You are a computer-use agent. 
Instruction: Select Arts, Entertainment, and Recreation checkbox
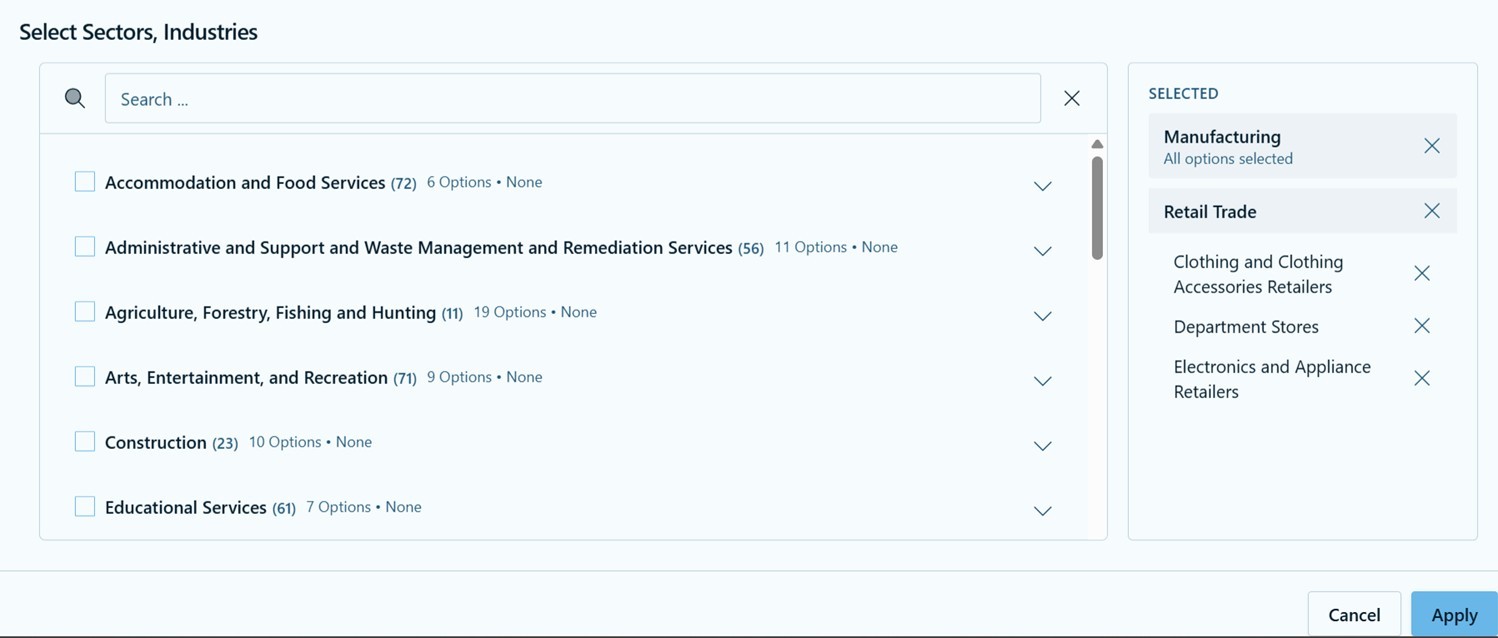(85, 377)
